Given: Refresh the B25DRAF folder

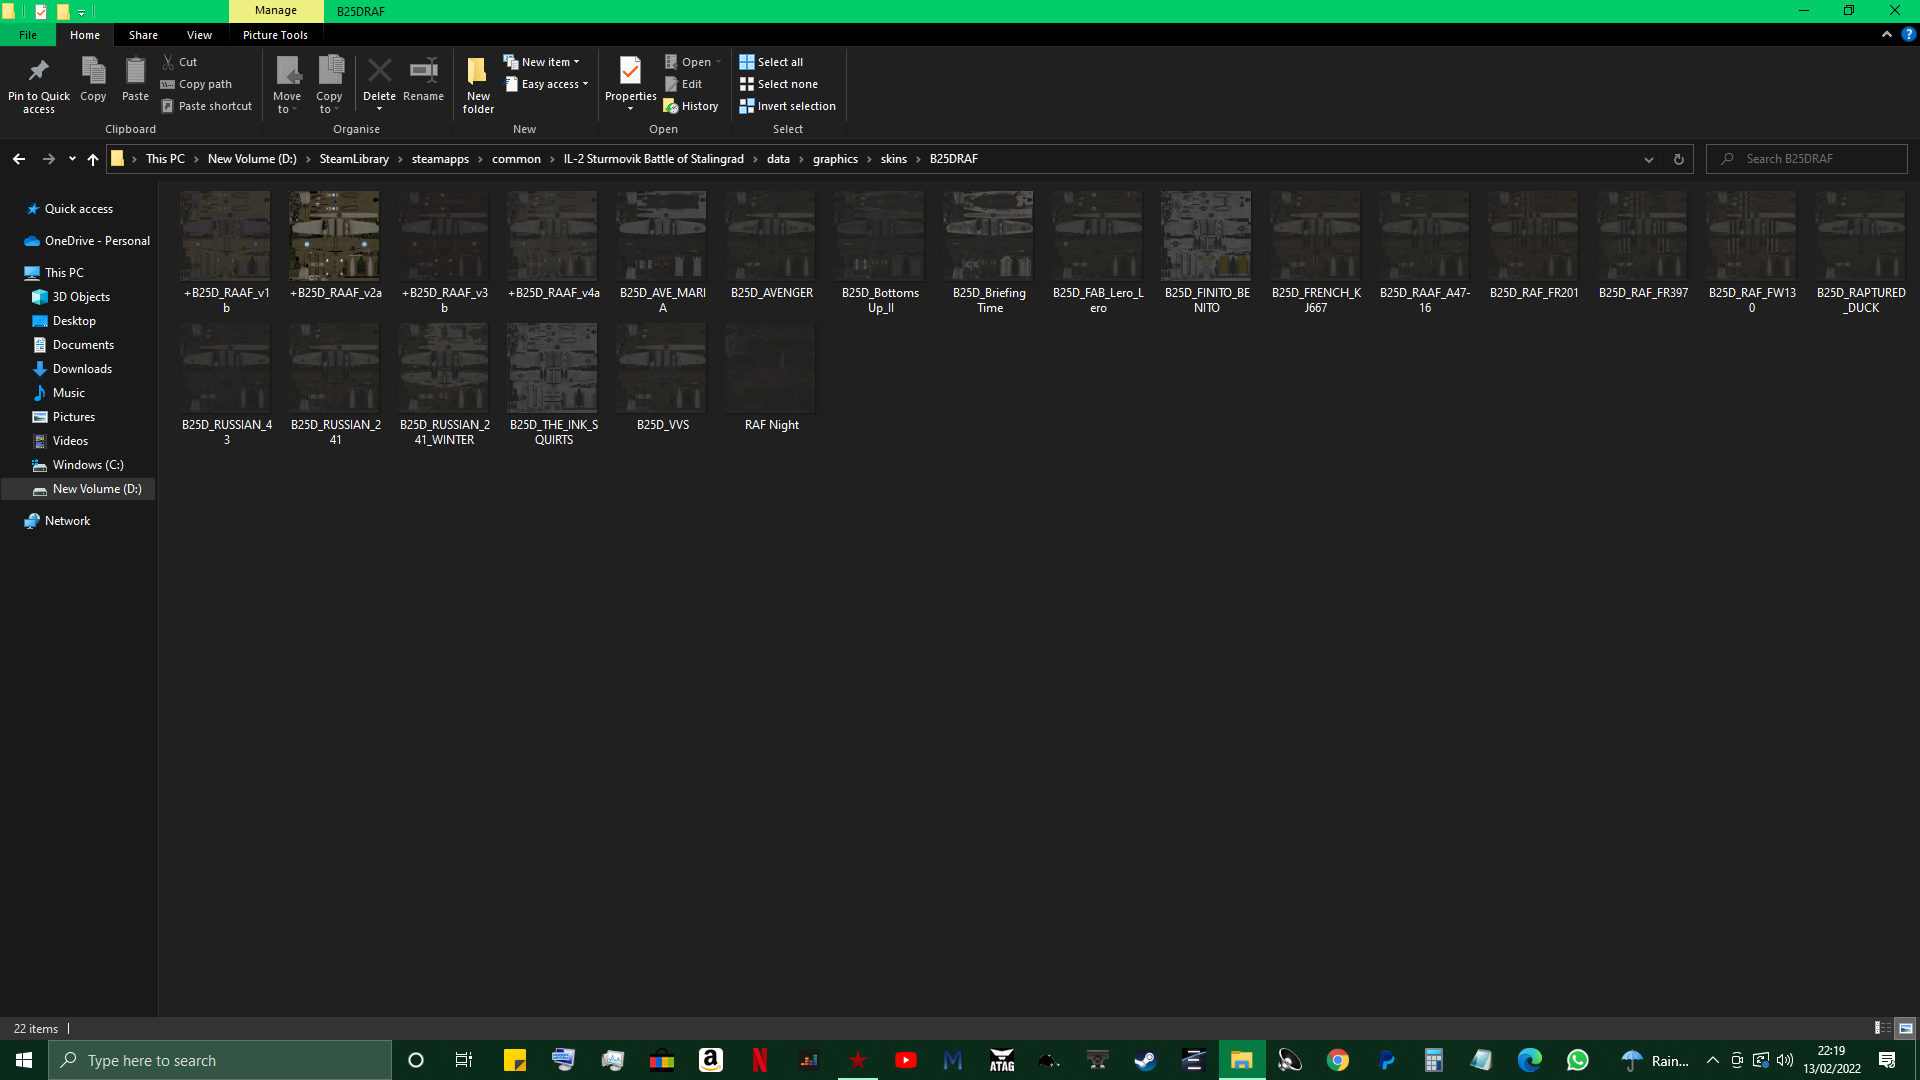Looking at the screenshot, I should [1679, 159].
